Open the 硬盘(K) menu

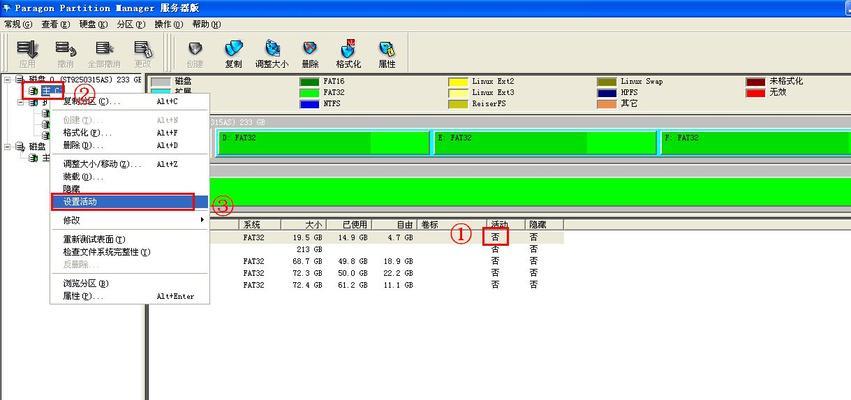pyautogui.click(x=93, y=24)
